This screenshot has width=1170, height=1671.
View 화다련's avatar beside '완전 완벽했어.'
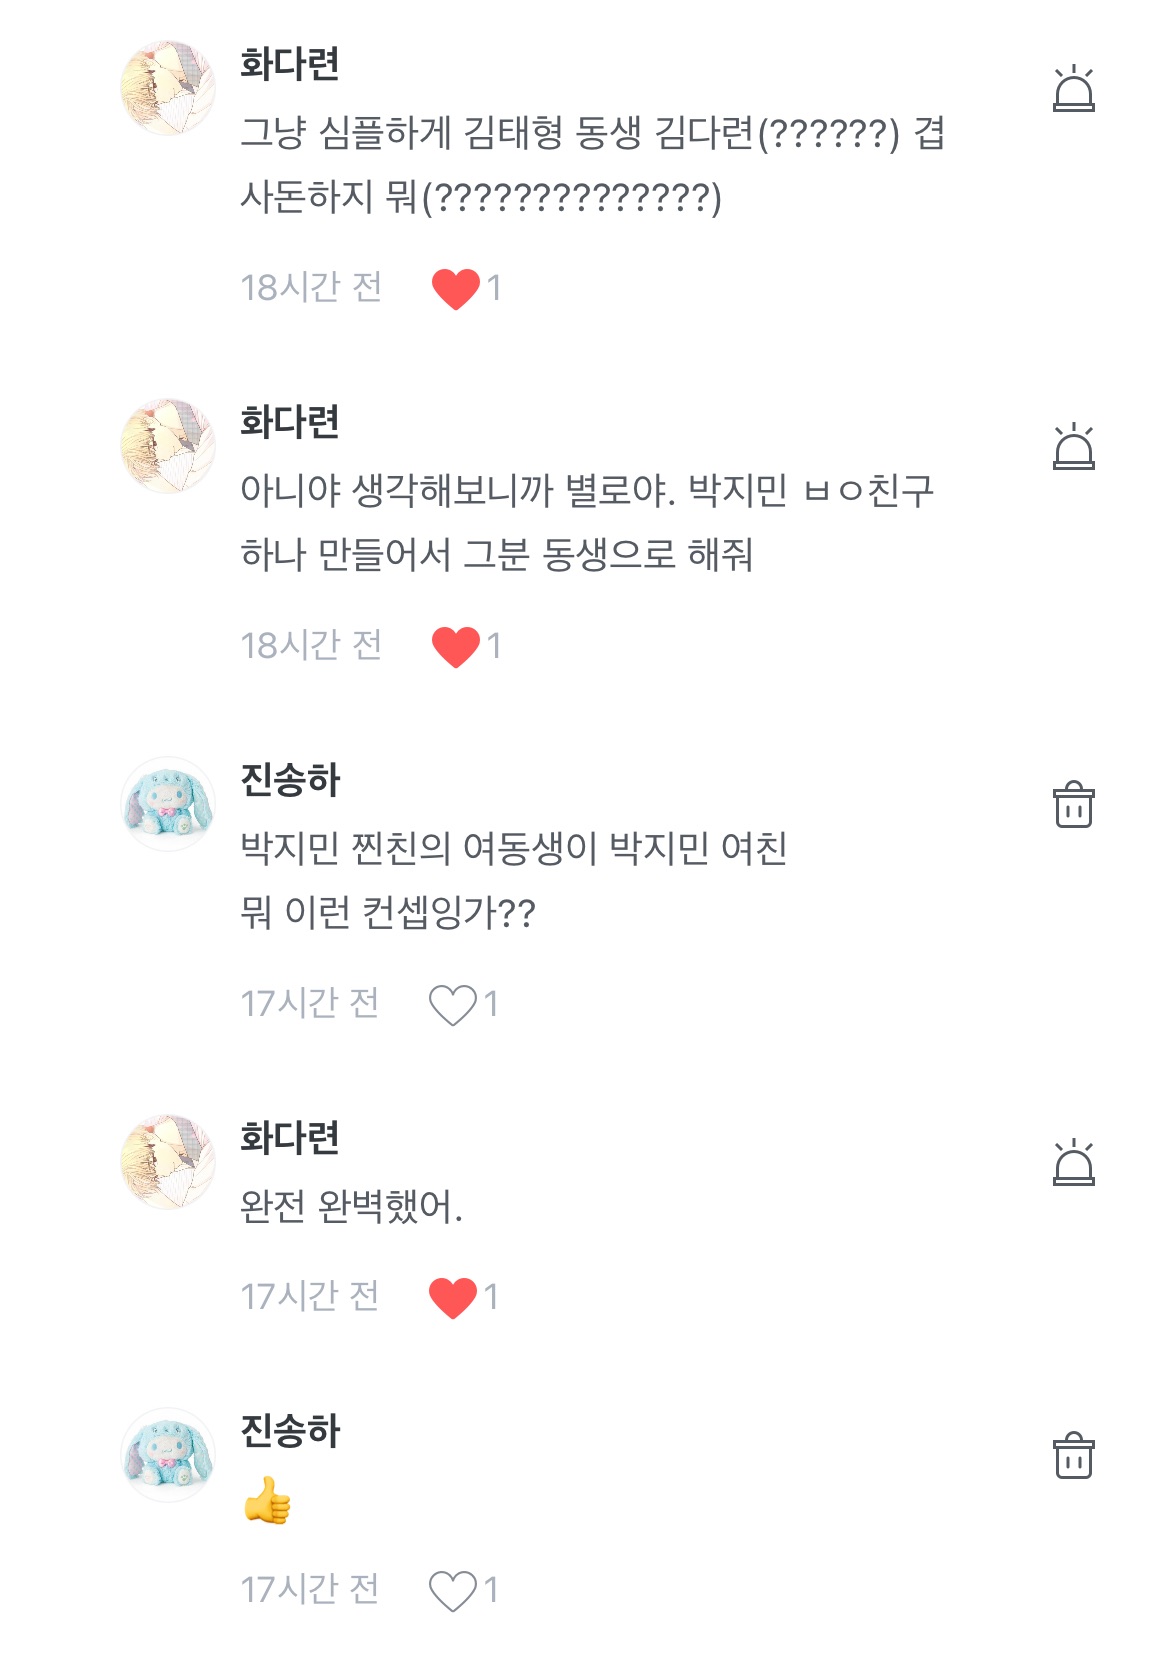point(168,1162)
